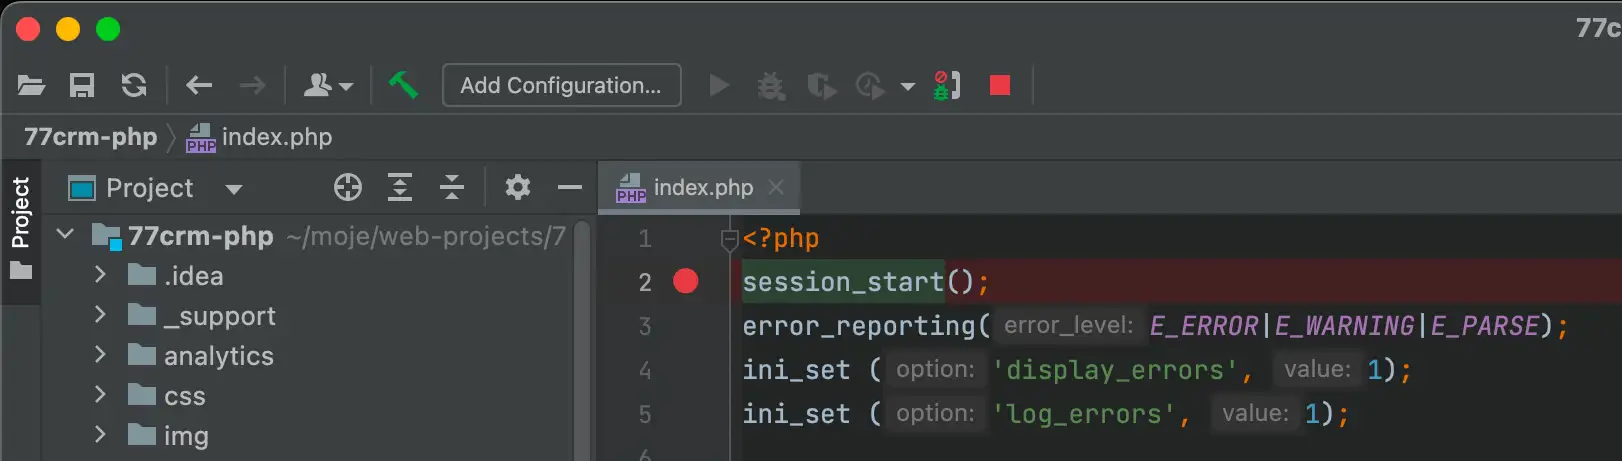The height and width of the screenshot is (461, 1622).
Task: Click line number 3 in gutter
Action: point(645,327)
